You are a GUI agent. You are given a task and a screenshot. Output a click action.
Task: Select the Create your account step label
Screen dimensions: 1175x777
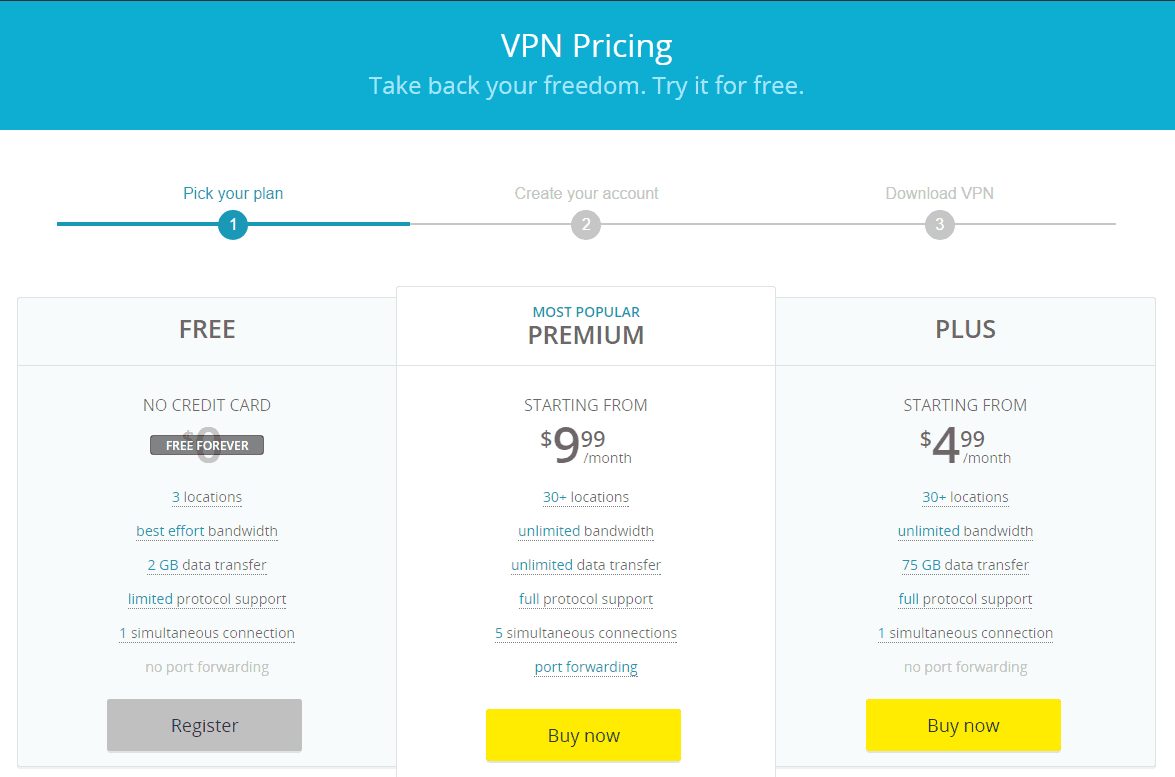(x=586, y=193)
